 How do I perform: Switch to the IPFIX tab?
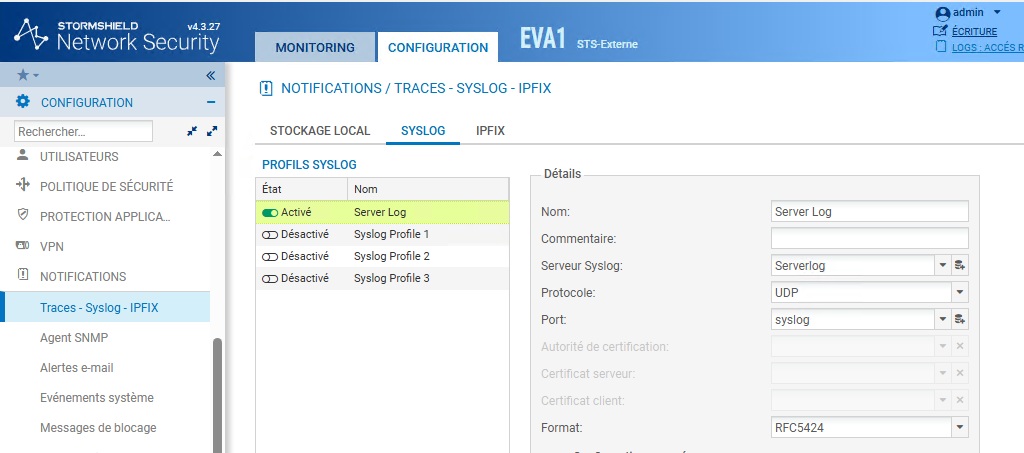pos(490,131)
